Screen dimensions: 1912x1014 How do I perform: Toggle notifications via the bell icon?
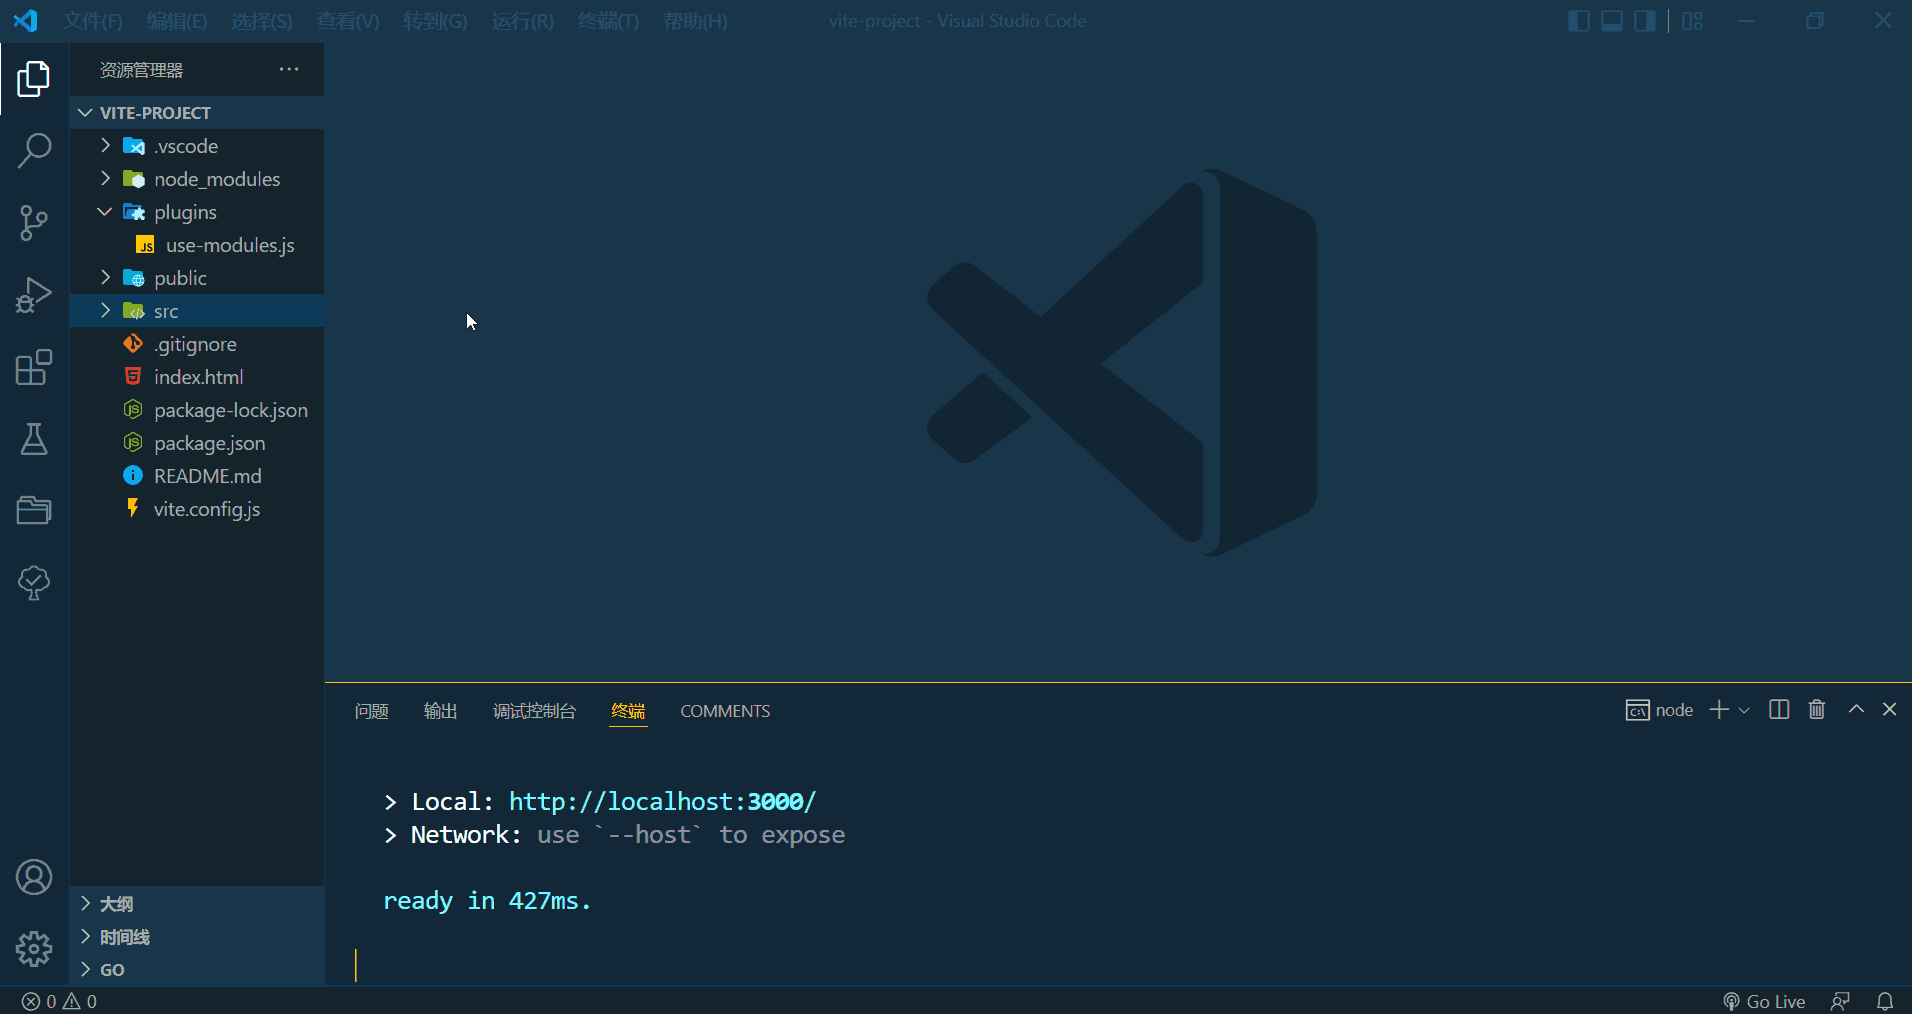1884,1001
